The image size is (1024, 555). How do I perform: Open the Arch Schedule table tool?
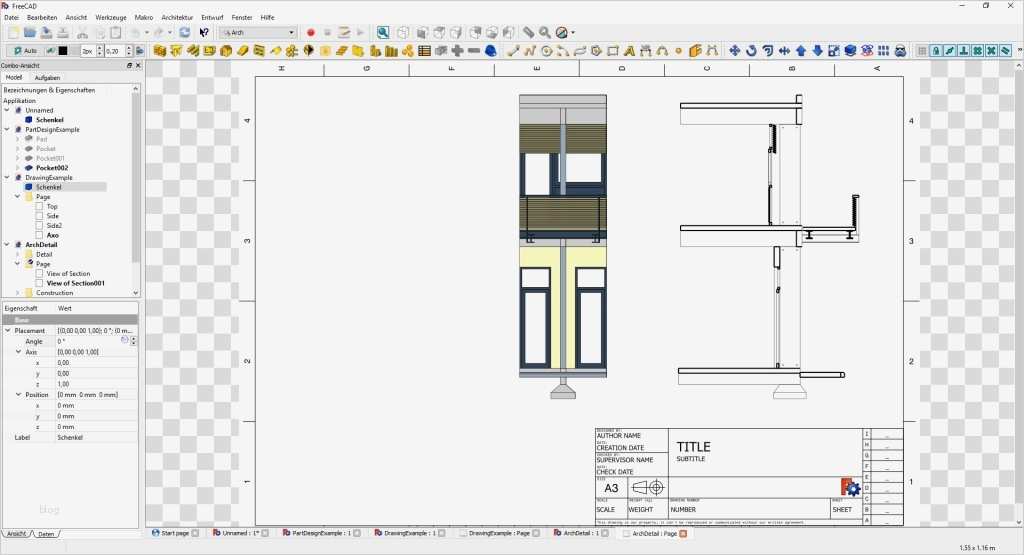(x=424, y=51)
